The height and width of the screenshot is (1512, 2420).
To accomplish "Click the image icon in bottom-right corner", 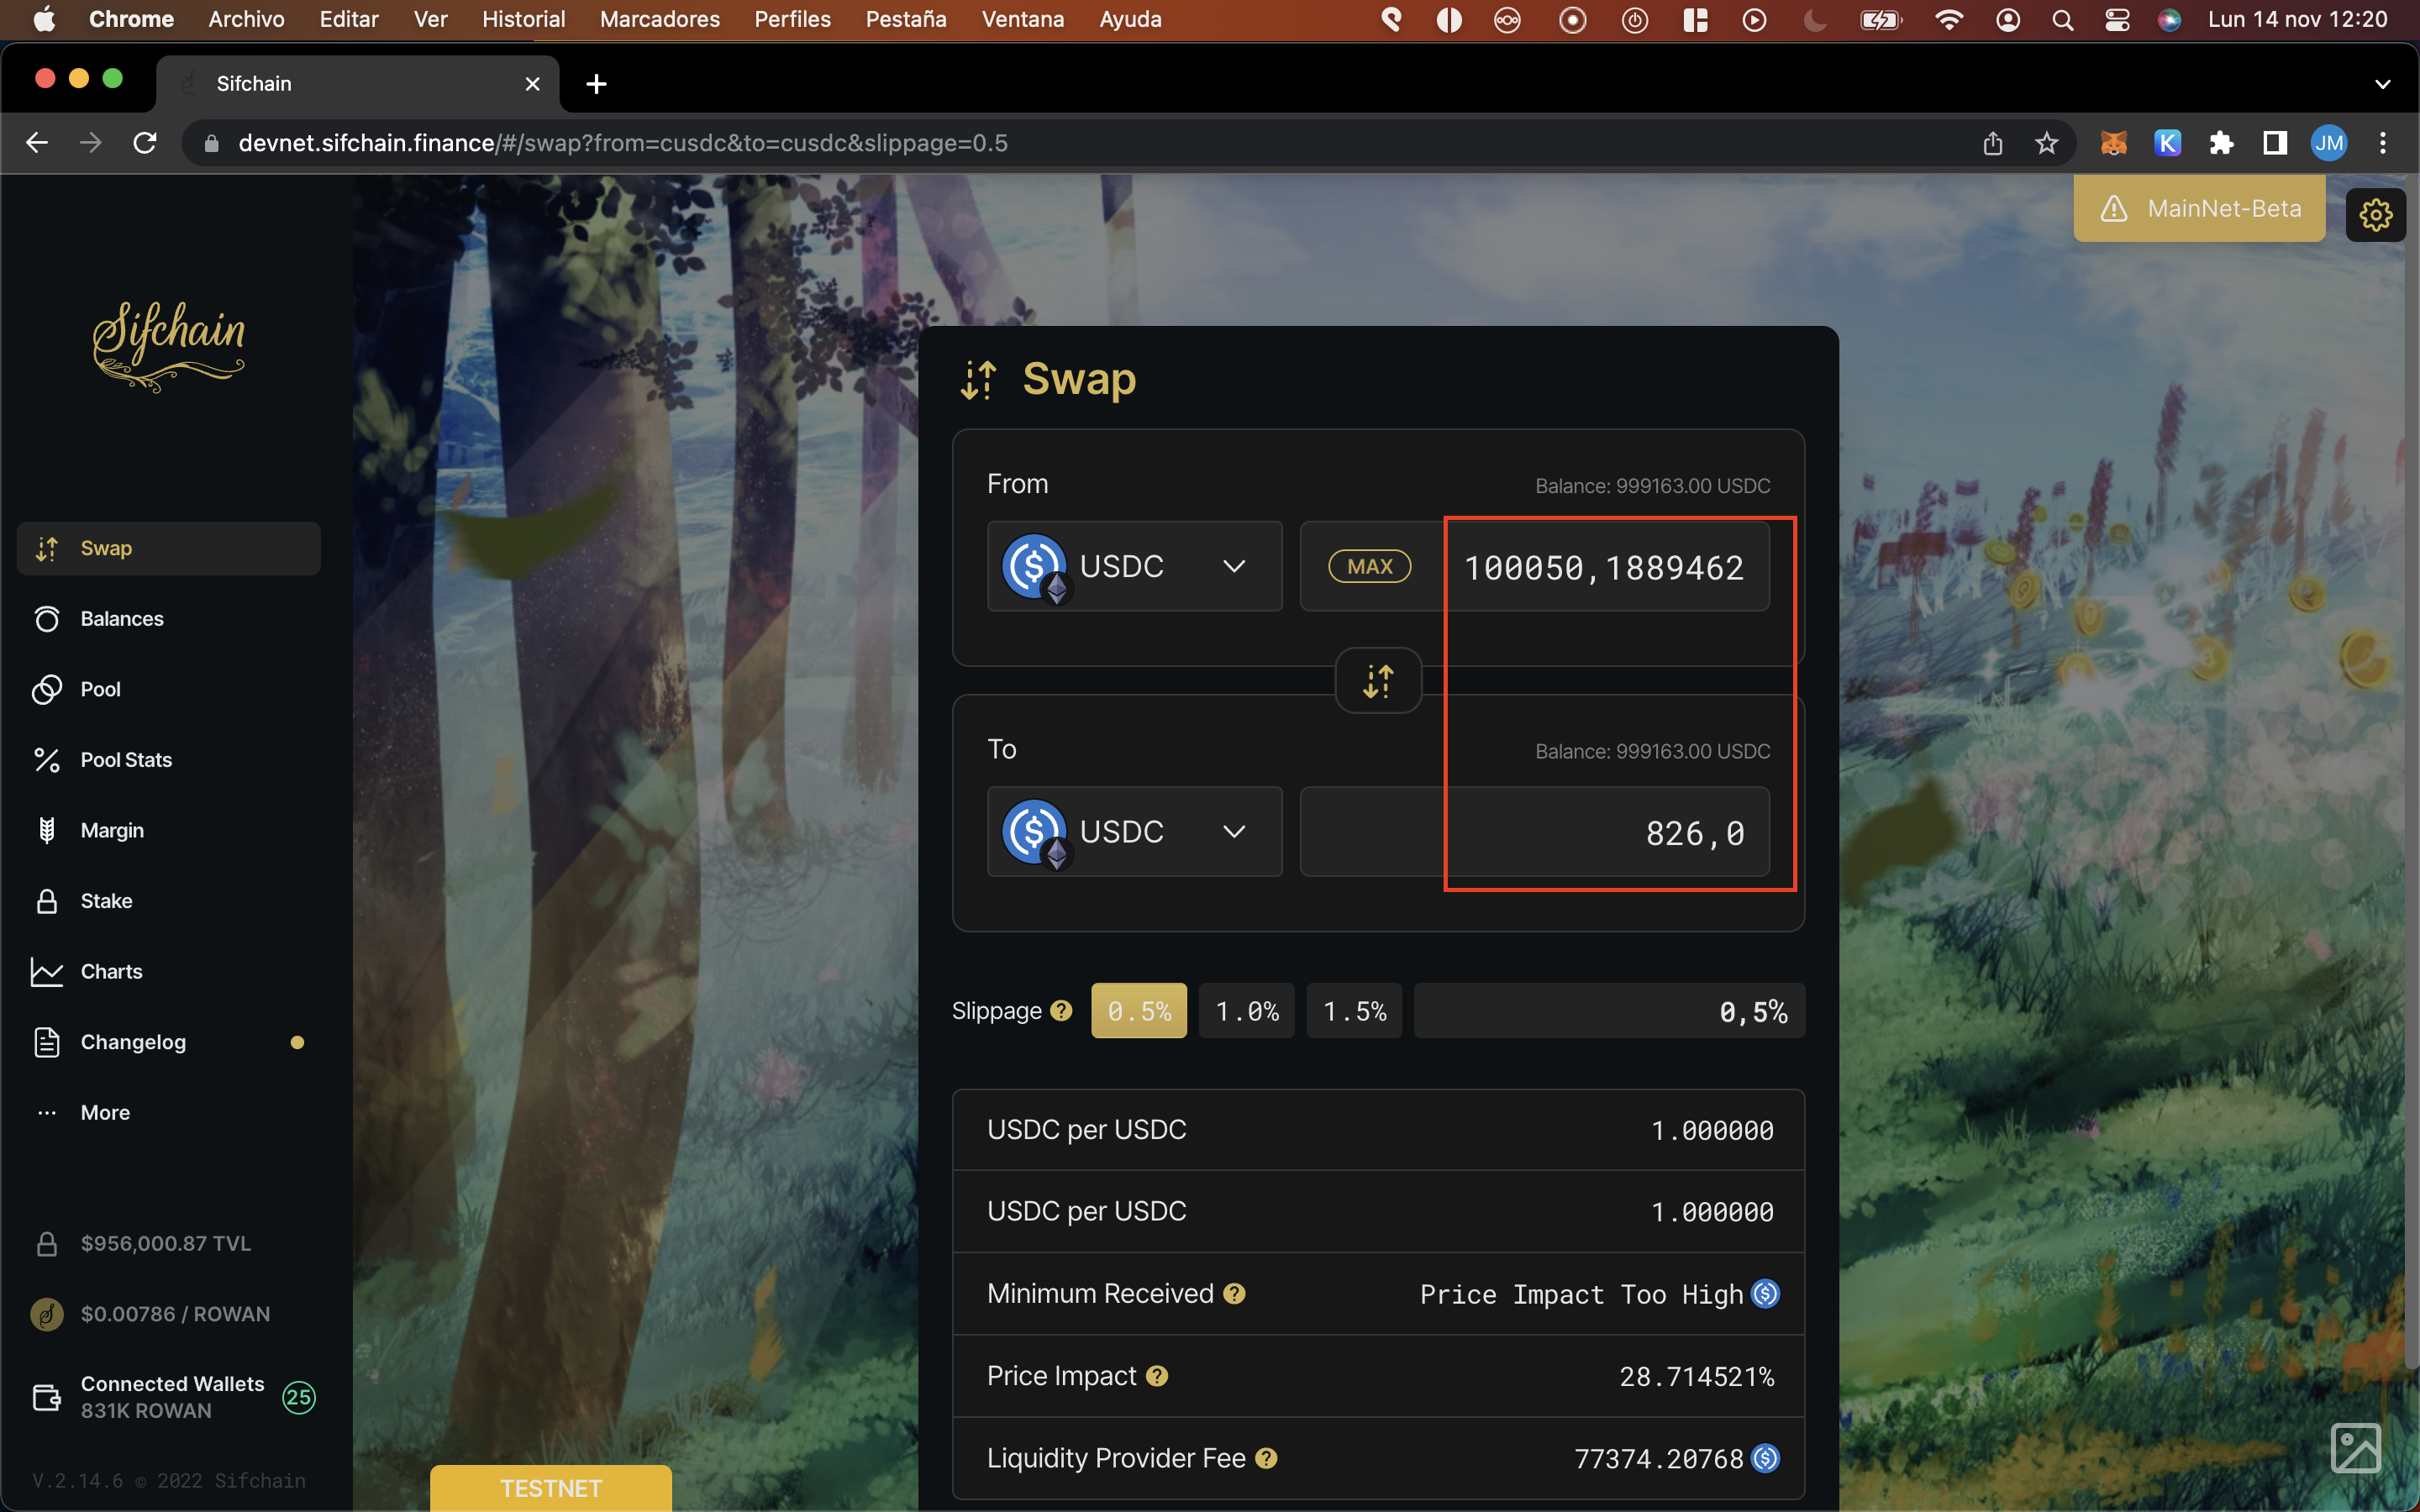I will [x=2355, y=1448].
